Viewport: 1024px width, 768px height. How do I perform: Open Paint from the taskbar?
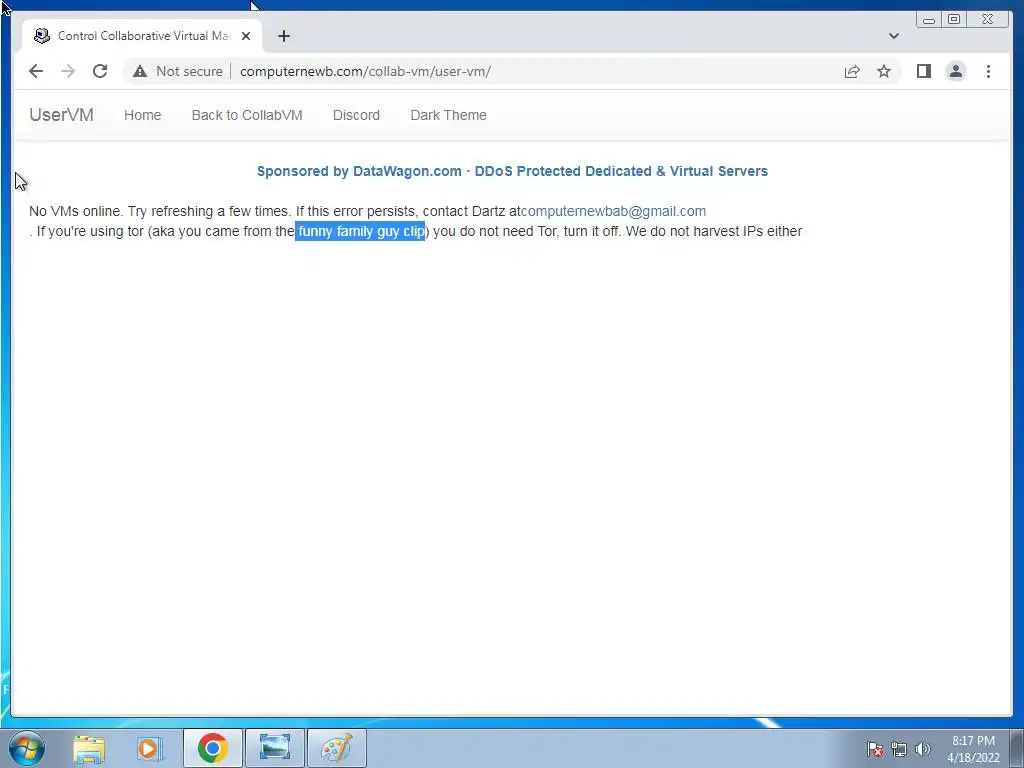336,748
